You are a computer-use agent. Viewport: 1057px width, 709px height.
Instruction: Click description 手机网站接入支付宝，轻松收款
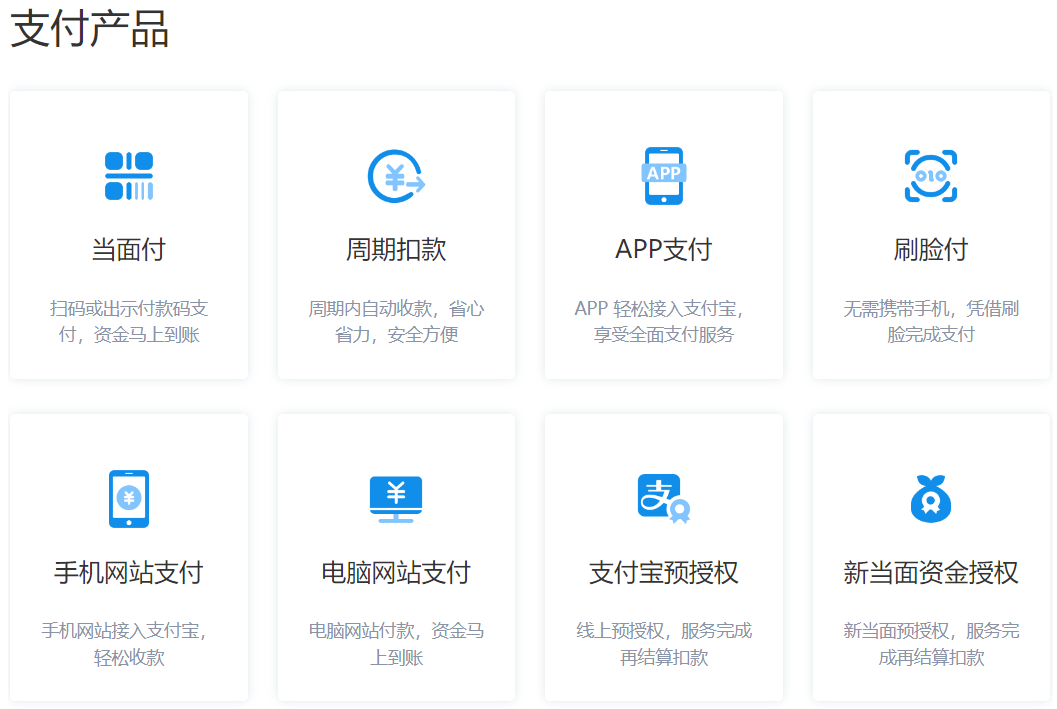124,644
